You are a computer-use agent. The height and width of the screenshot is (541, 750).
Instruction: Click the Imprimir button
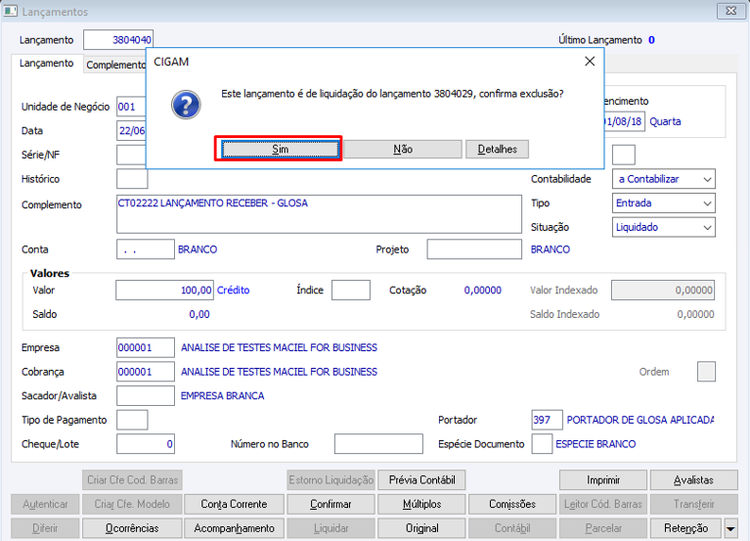603,480
